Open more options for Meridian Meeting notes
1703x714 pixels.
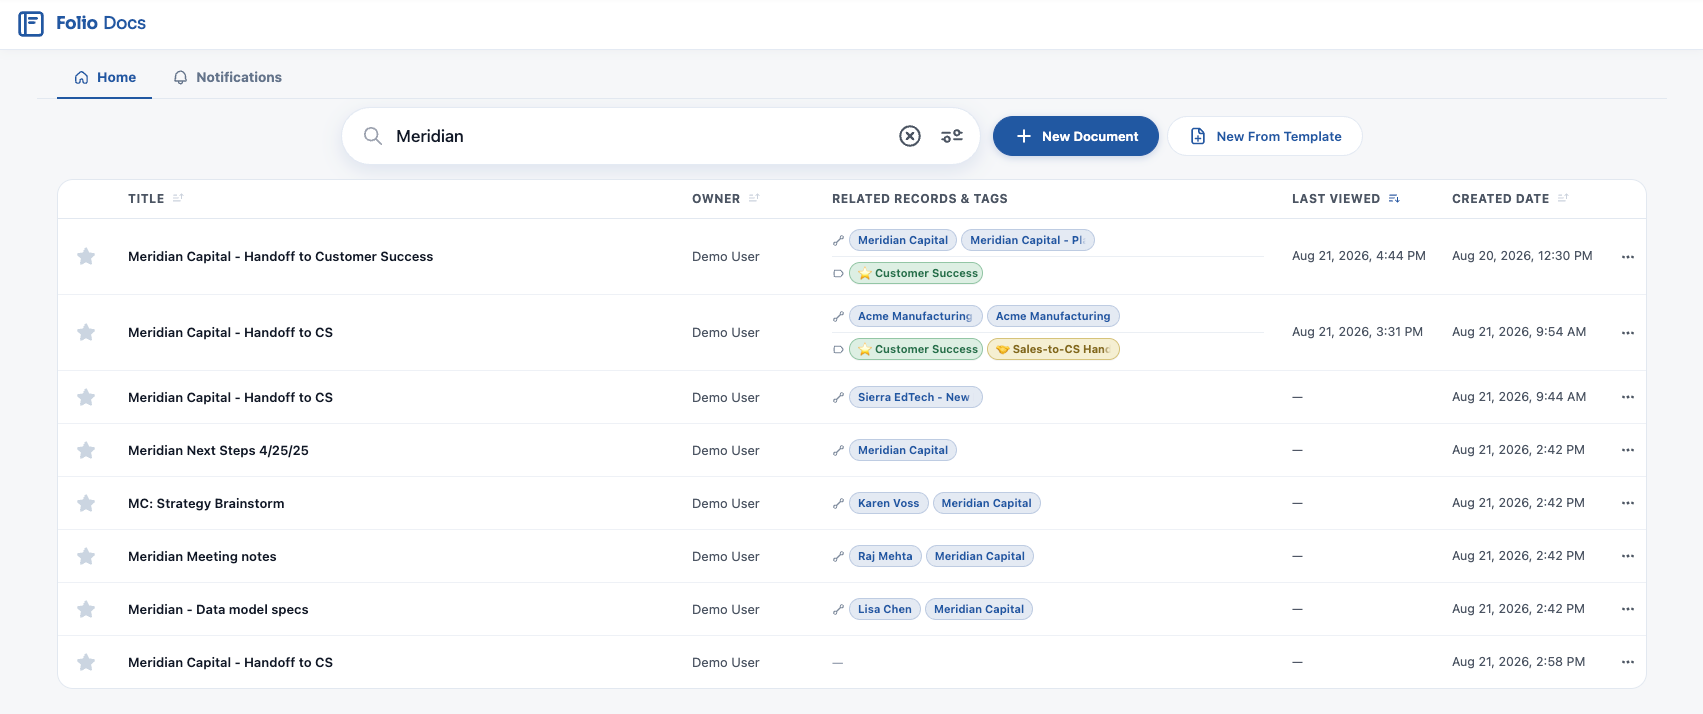(x=1628, y=556)
